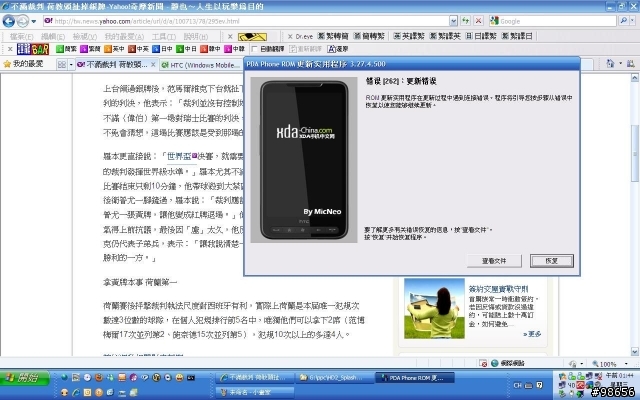This screenshot has width=640, height=400.
Task: Open the 說明(H) menu
Action: tap(196, 37)
